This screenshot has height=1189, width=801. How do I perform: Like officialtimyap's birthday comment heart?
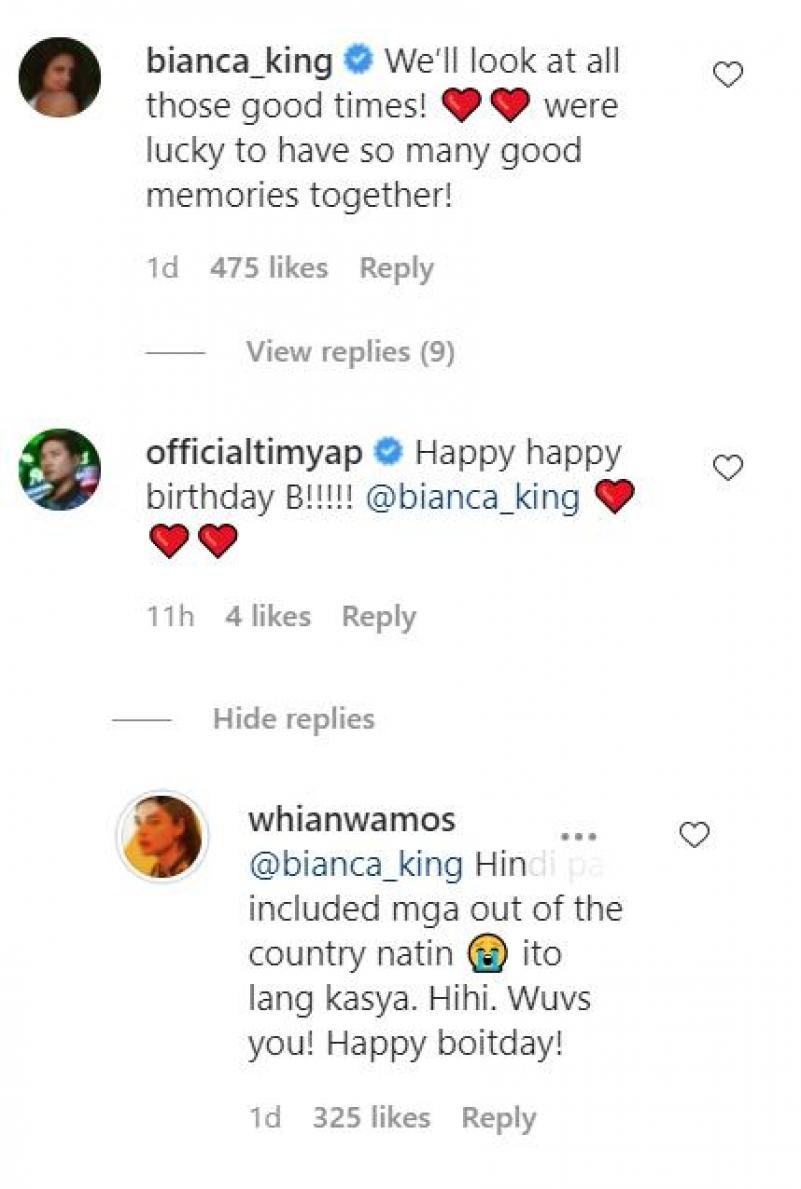(730, 467)
